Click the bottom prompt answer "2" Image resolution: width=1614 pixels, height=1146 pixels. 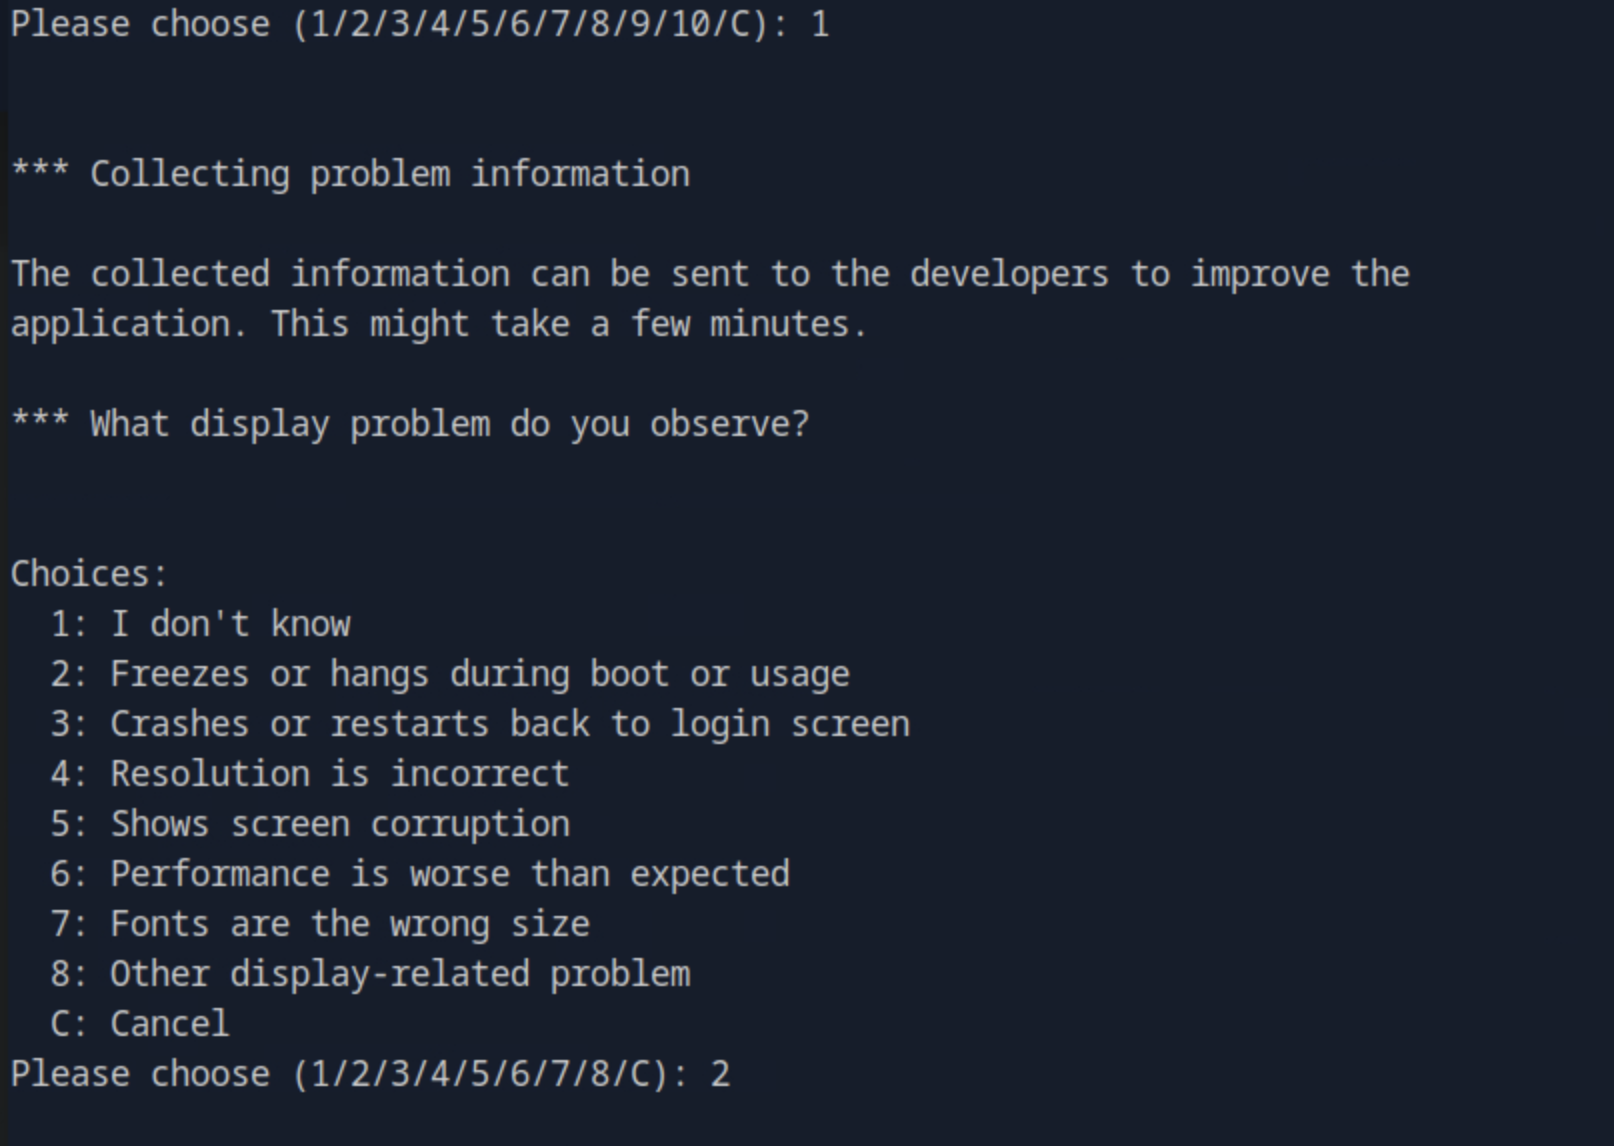click(720, 1074)
